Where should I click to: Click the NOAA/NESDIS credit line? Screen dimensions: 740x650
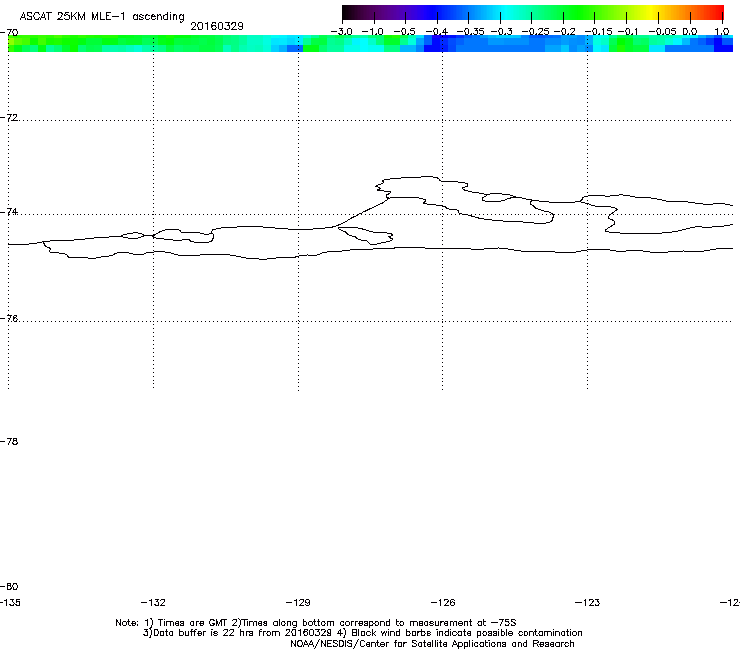(x=432, y=644)
